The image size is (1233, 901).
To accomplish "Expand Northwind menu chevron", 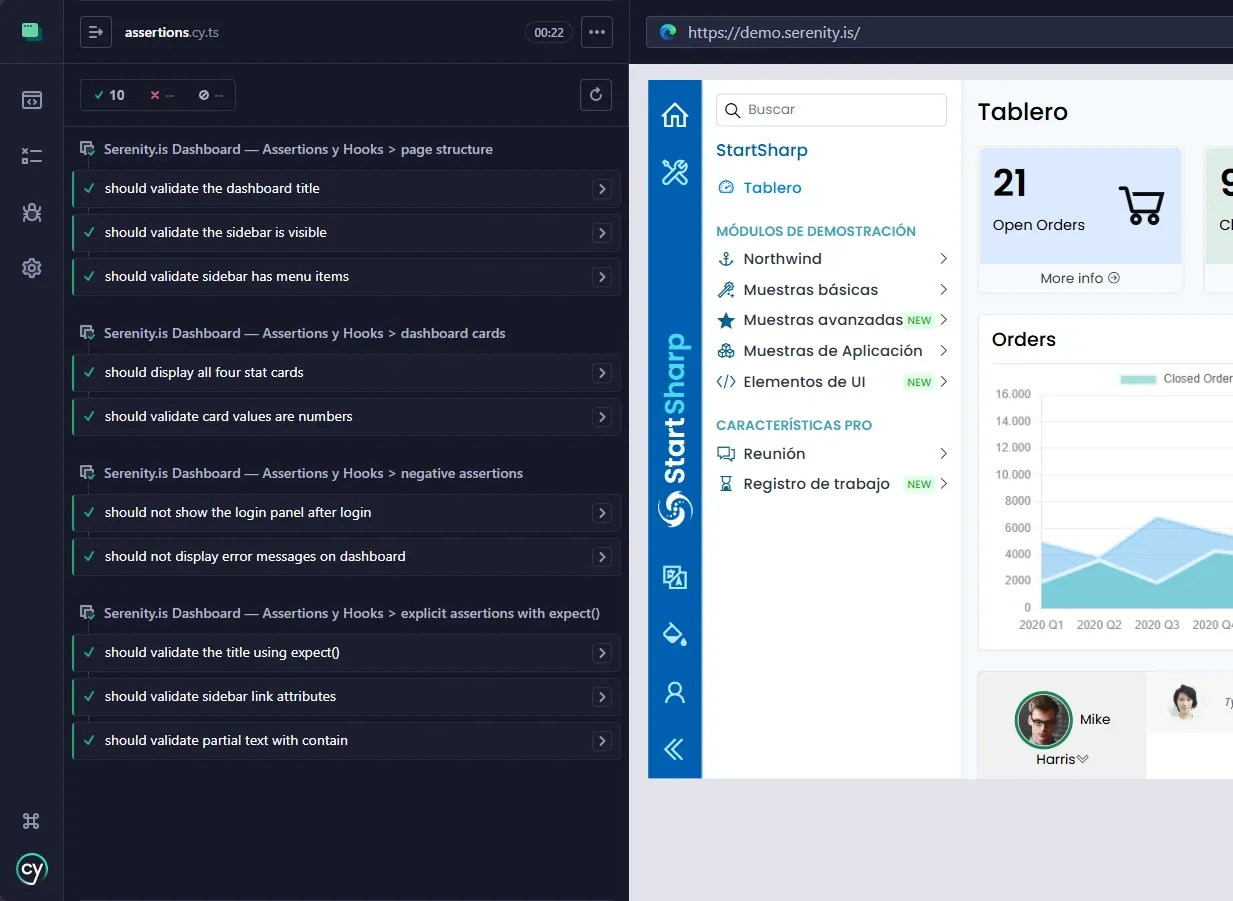I will 943,259.
